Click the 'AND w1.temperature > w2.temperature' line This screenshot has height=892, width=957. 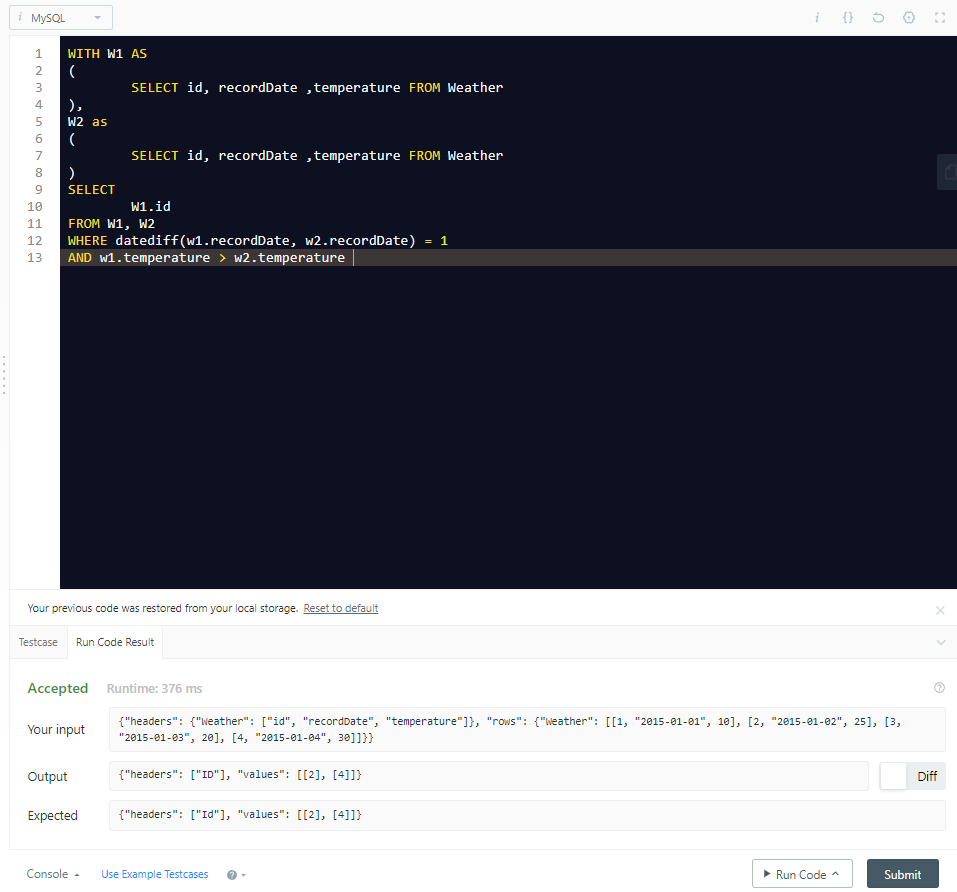coord(206,257)
